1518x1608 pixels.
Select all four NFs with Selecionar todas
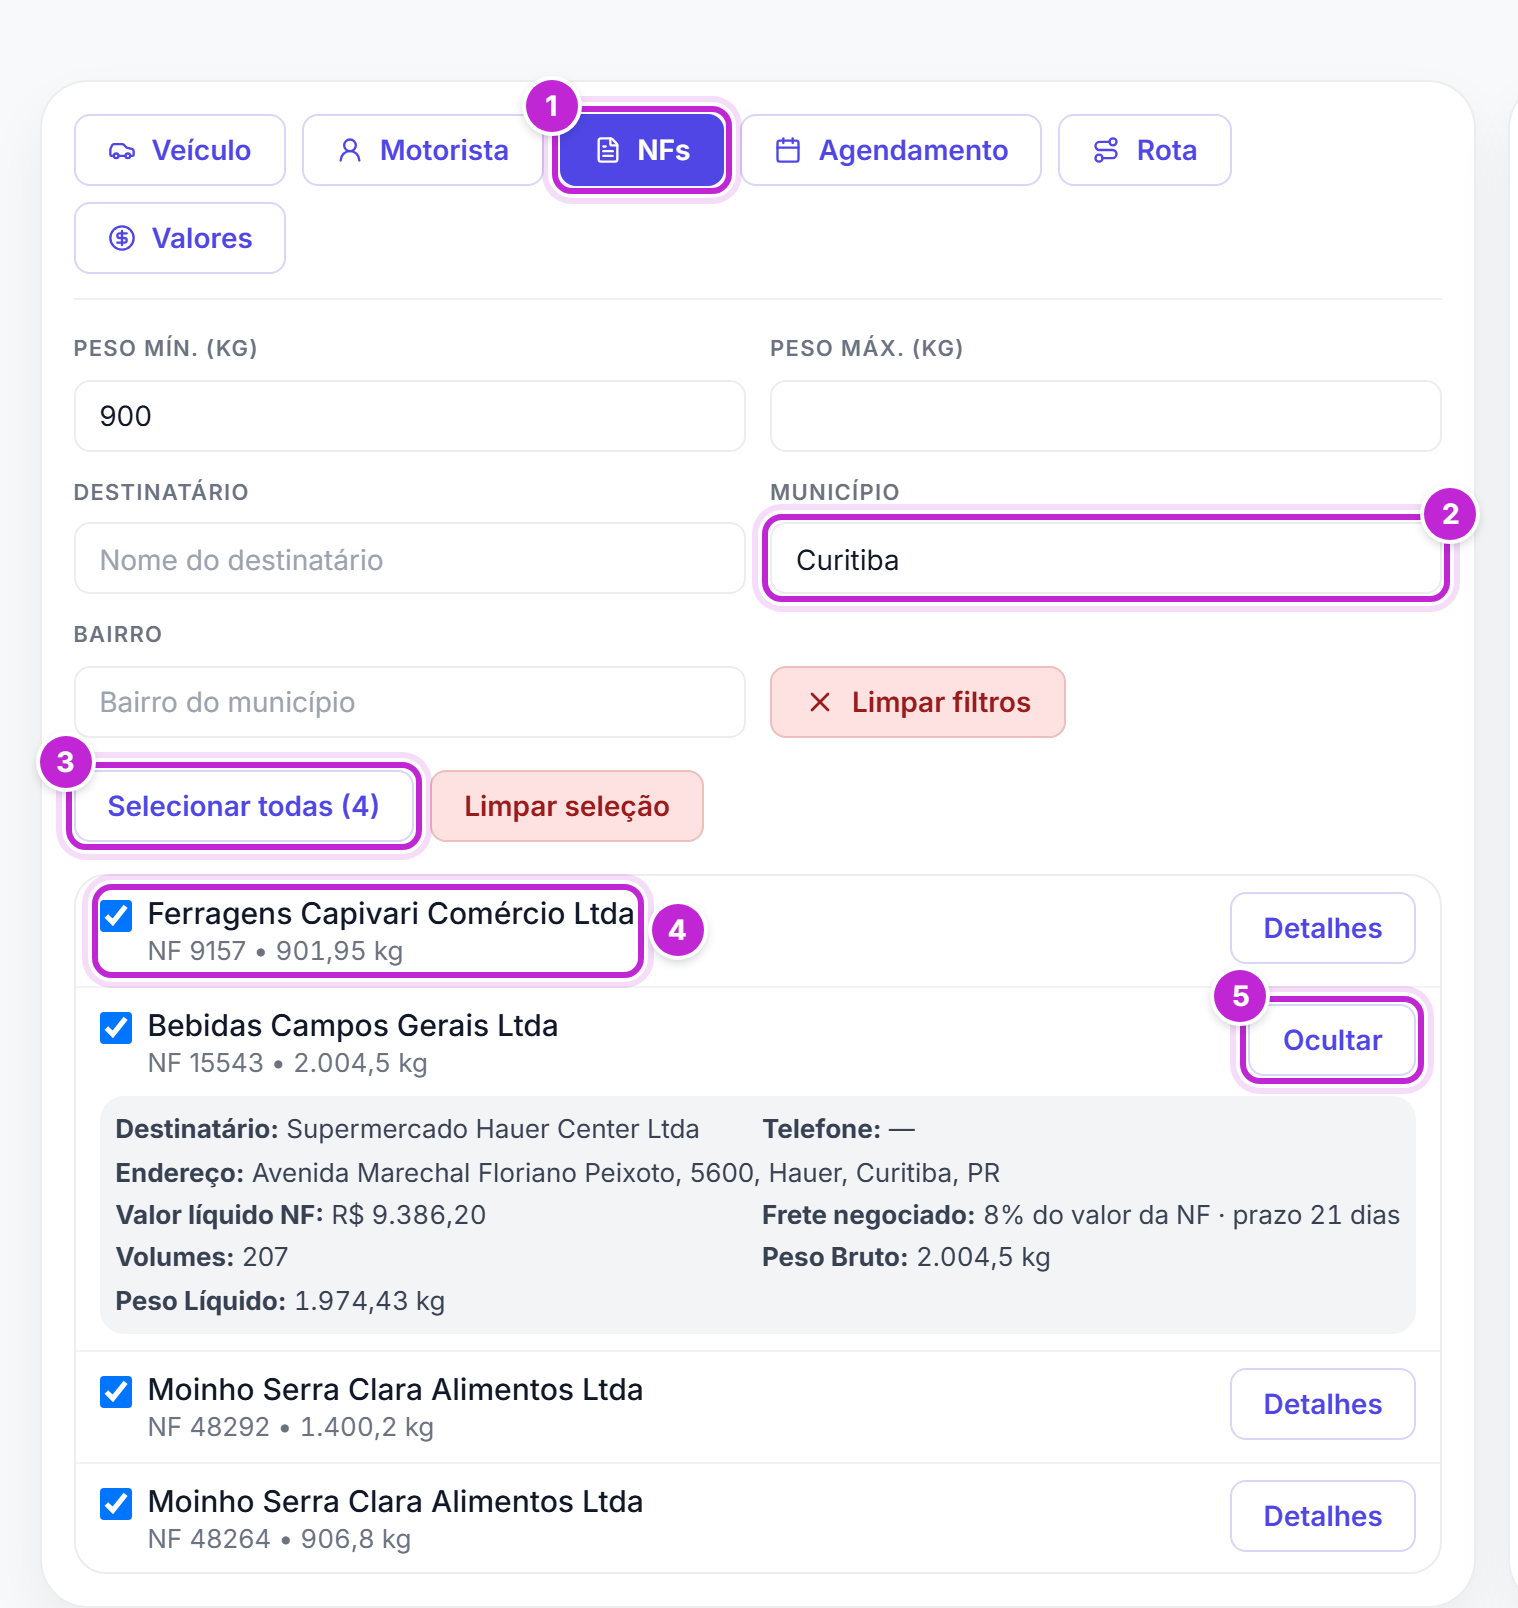point(243,806)
